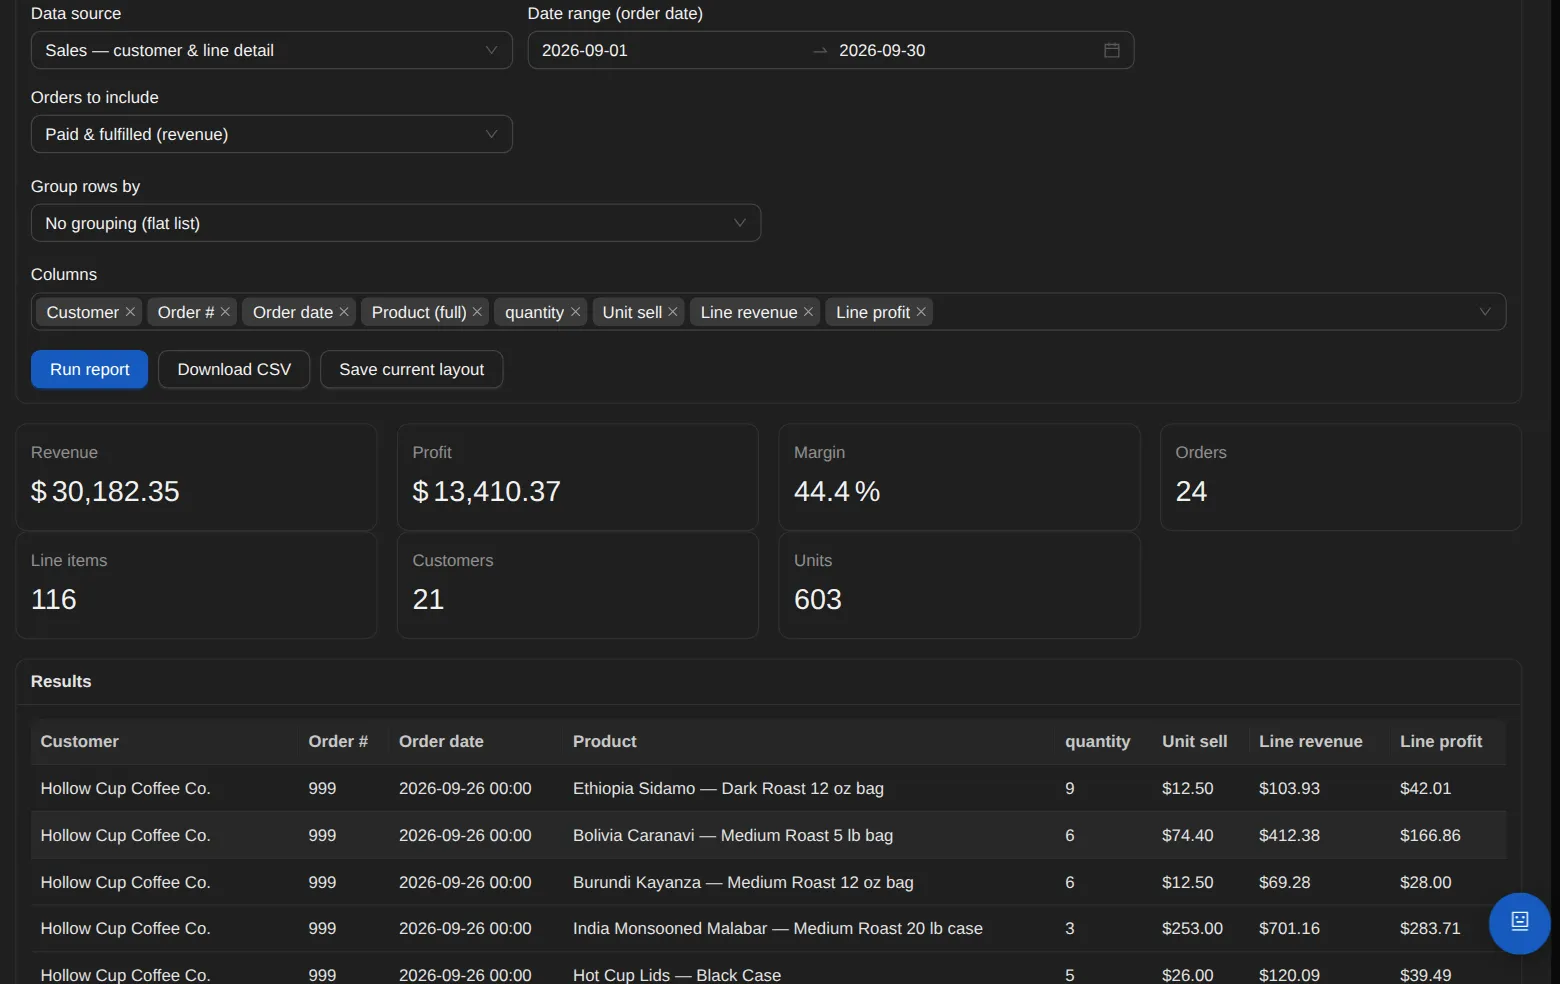Open the blue floating chat widget
This screenshot has height=984, width=1560.
tap(1519, 923)
